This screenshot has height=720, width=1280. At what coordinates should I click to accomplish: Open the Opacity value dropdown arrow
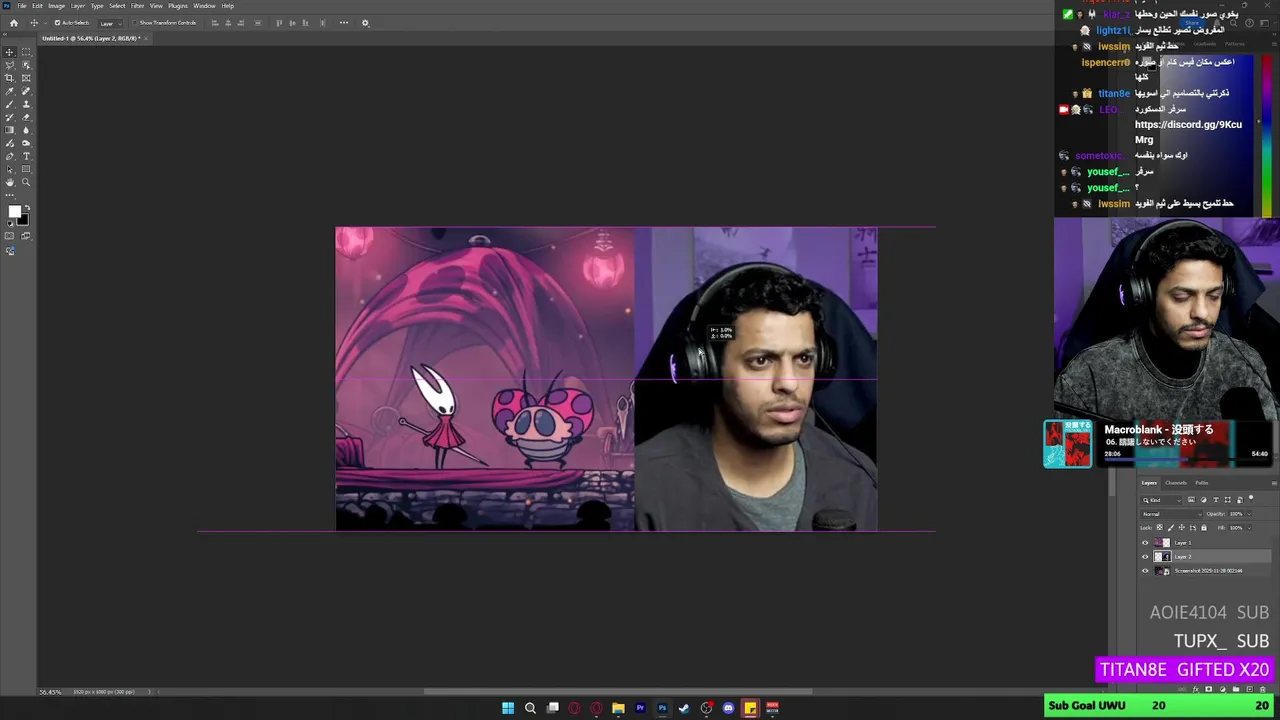click(x=1249, y=514)
